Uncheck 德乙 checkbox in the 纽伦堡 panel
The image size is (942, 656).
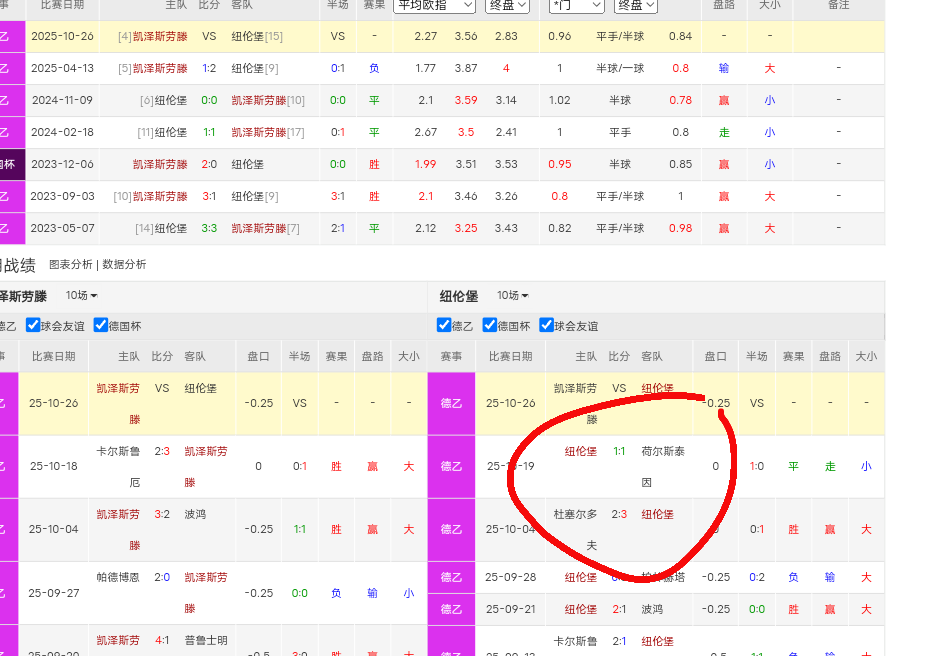pyautogui.click(x=444, y=325)
